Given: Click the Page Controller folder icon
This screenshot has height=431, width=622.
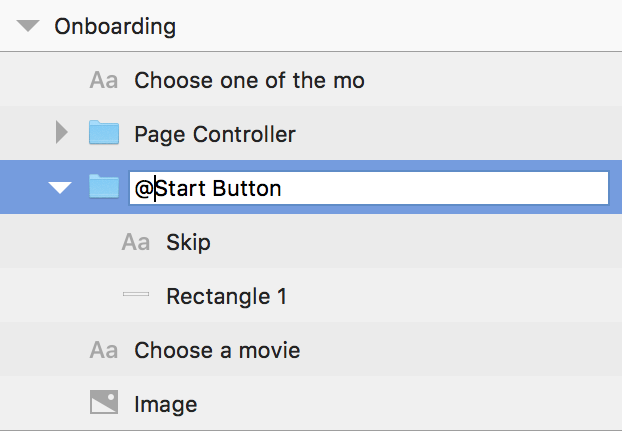Looking at the screenshot, I should [104, 132].
